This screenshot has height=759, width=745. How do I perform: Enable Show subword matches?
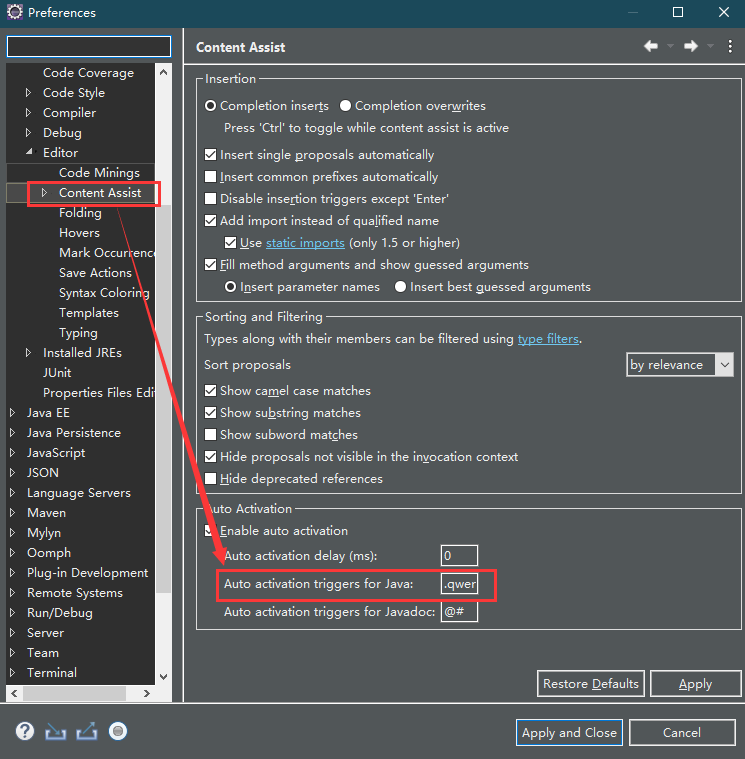(x=210, y=435)
